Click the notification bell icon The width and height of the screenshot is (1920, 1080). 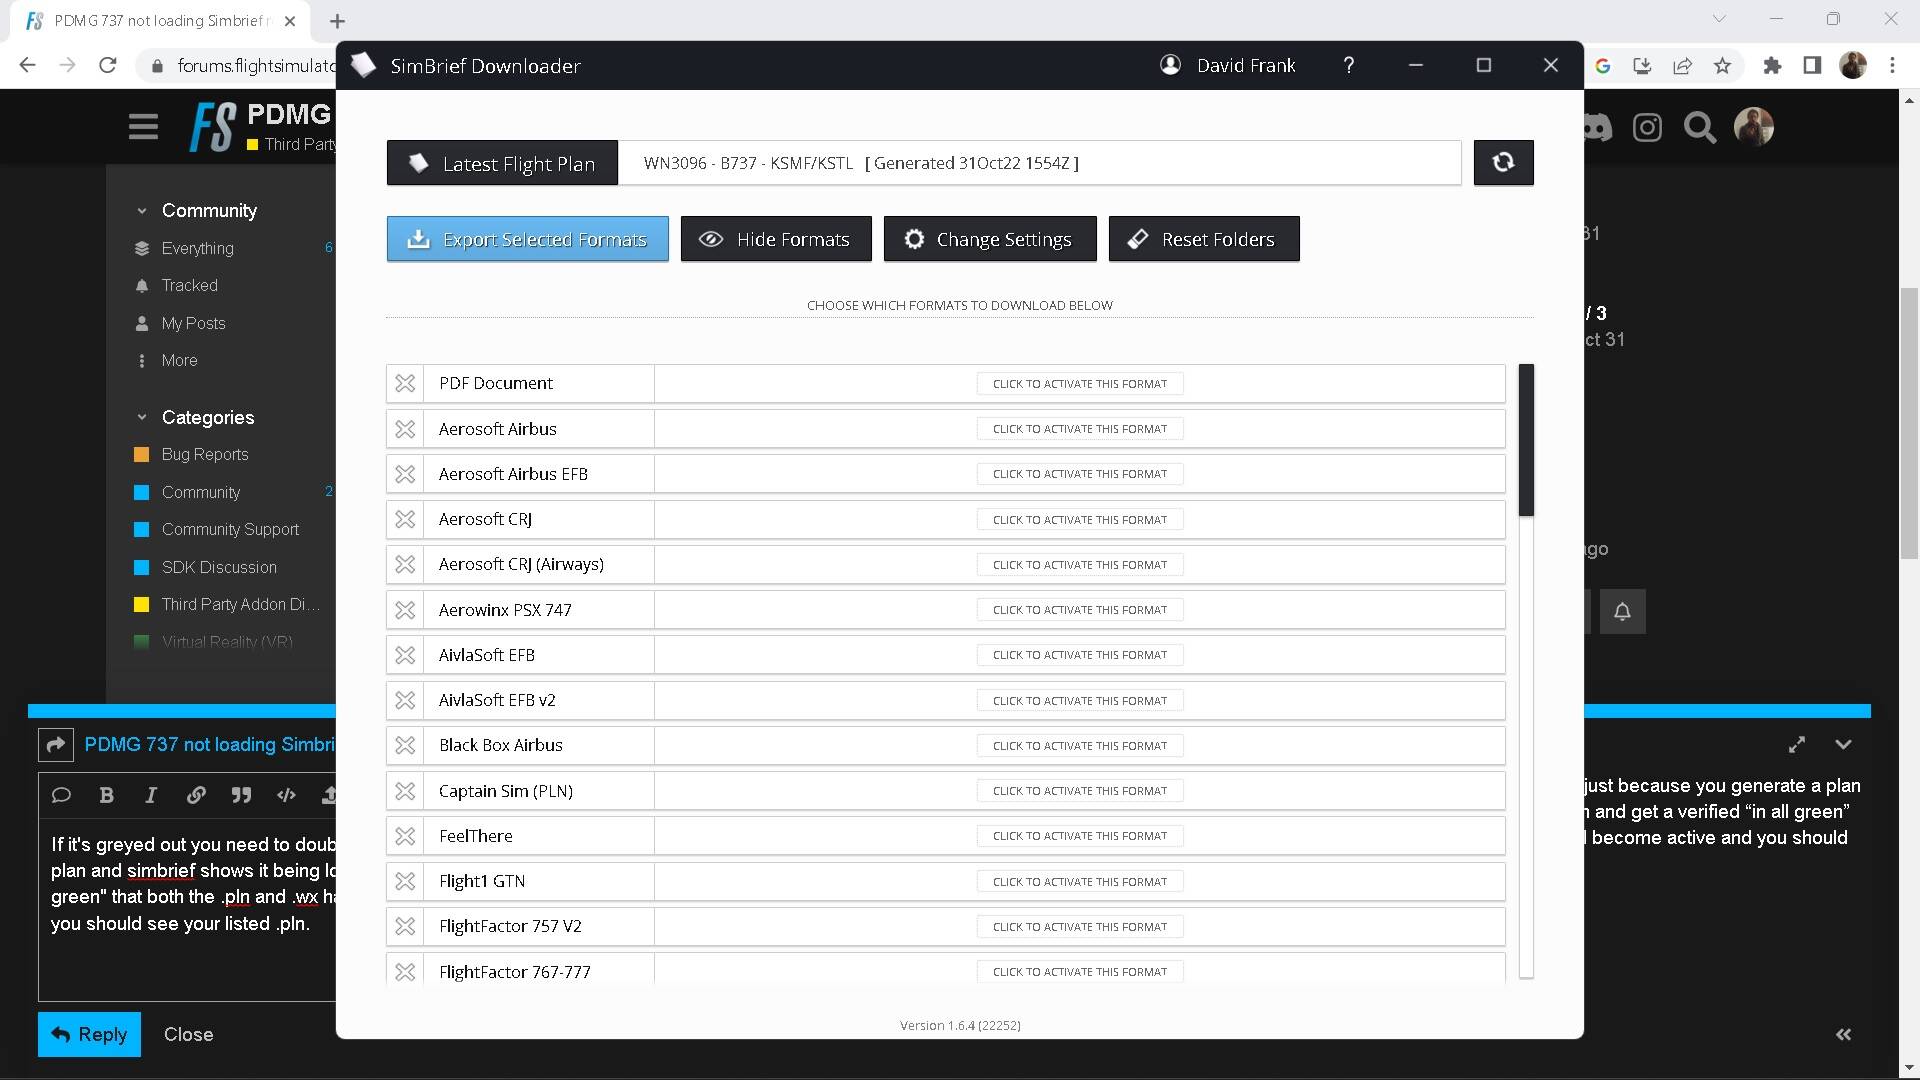[x=1622, y=612]
